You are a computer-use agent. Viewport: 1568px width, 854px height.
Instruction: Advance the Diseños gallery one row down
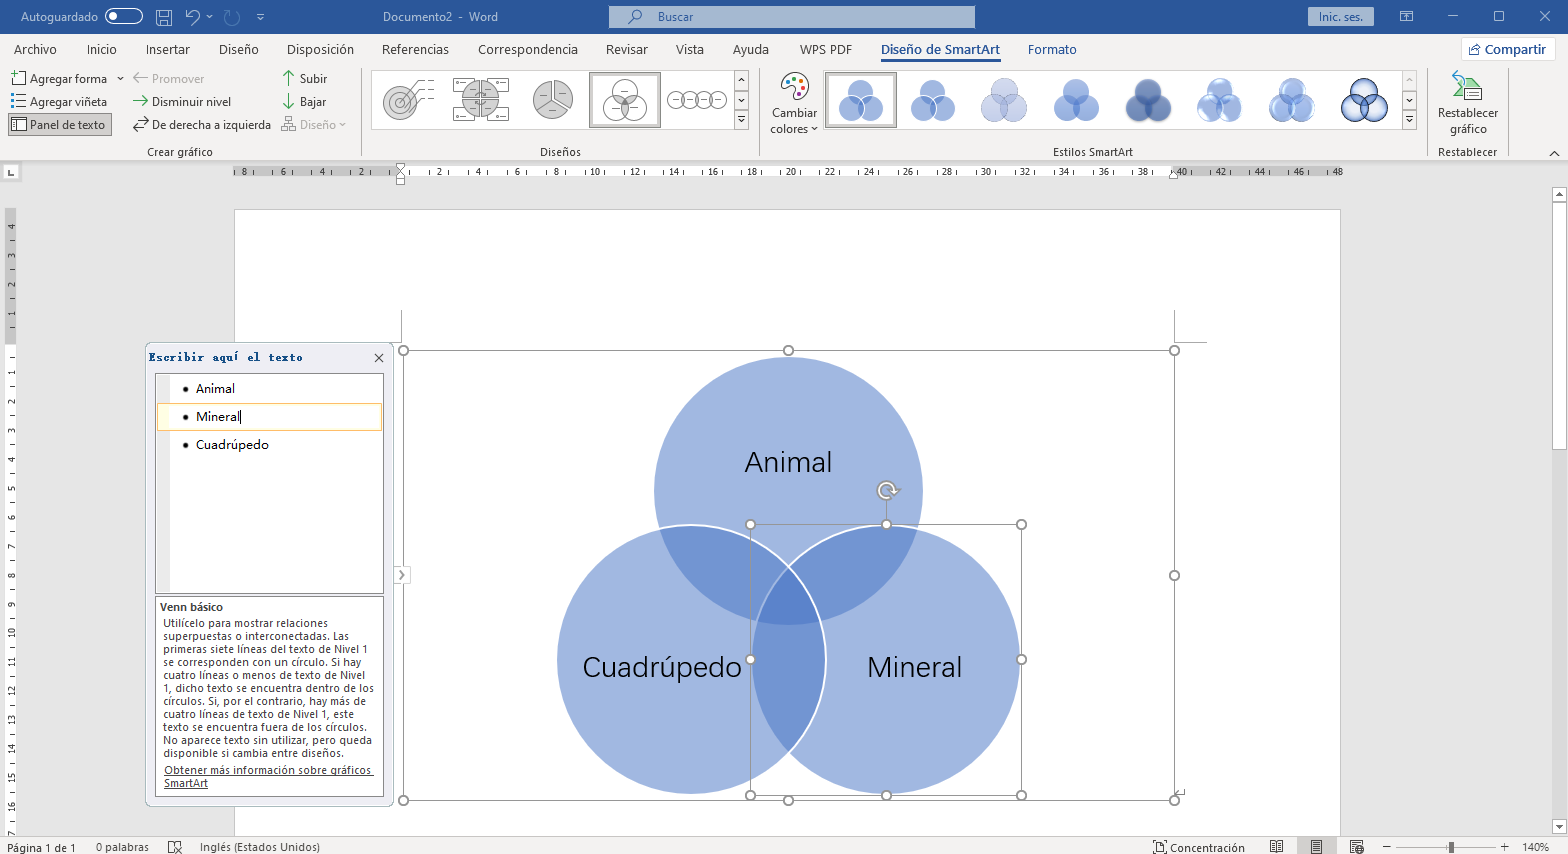click(741, 100)
